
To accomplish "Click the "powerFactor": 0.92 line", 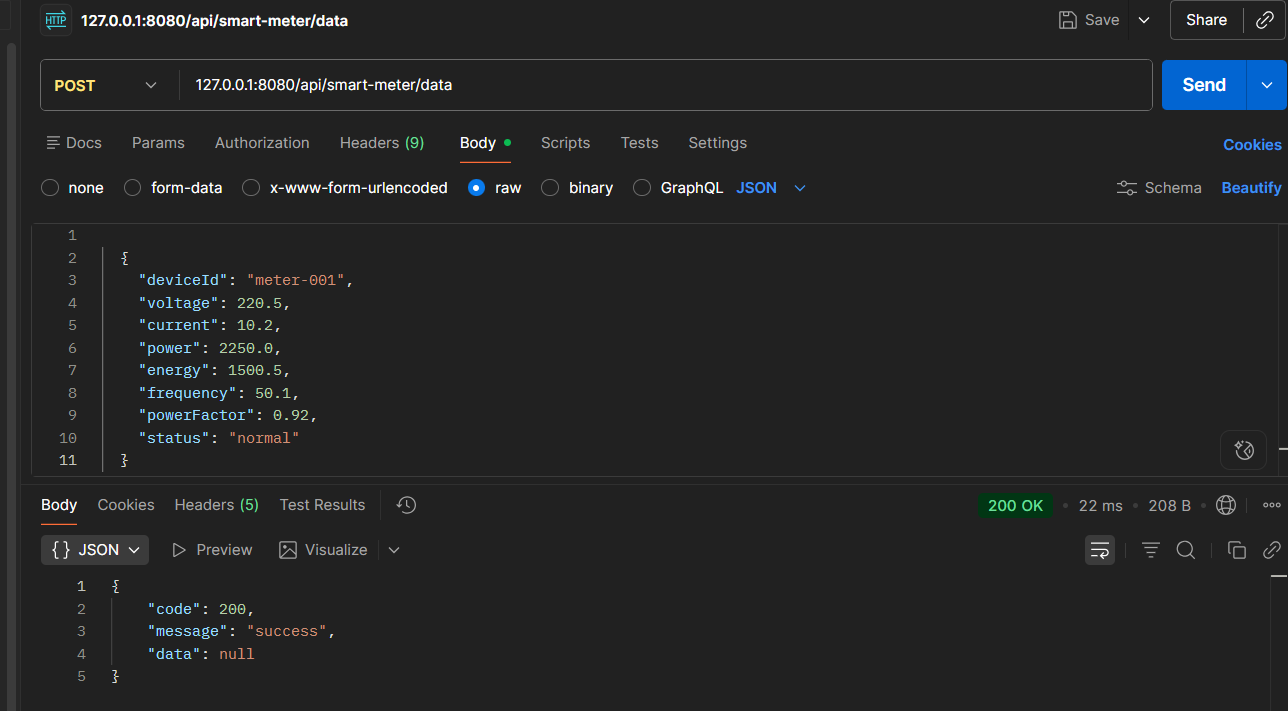I will pos(228,415).
